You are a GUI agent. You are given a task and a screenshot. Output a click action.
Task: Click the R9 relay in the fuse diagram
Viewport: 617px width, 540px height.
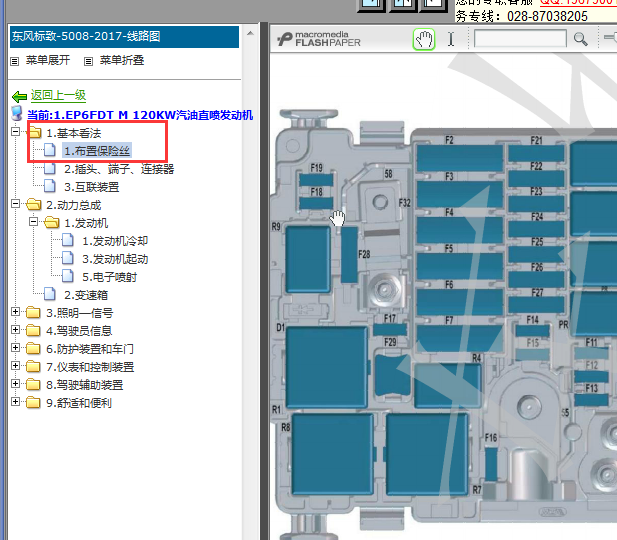point(308,259)
